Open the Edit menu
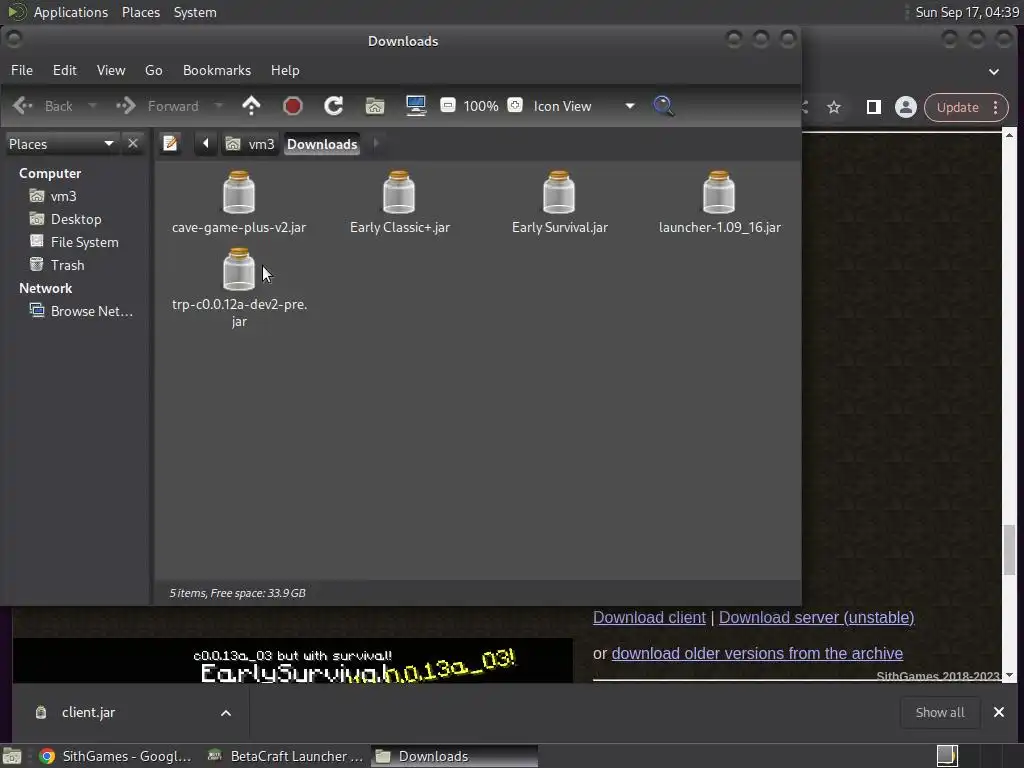The height and width of the screenshot is (768, 1024). pyautogui.click(x=65, y=70)
